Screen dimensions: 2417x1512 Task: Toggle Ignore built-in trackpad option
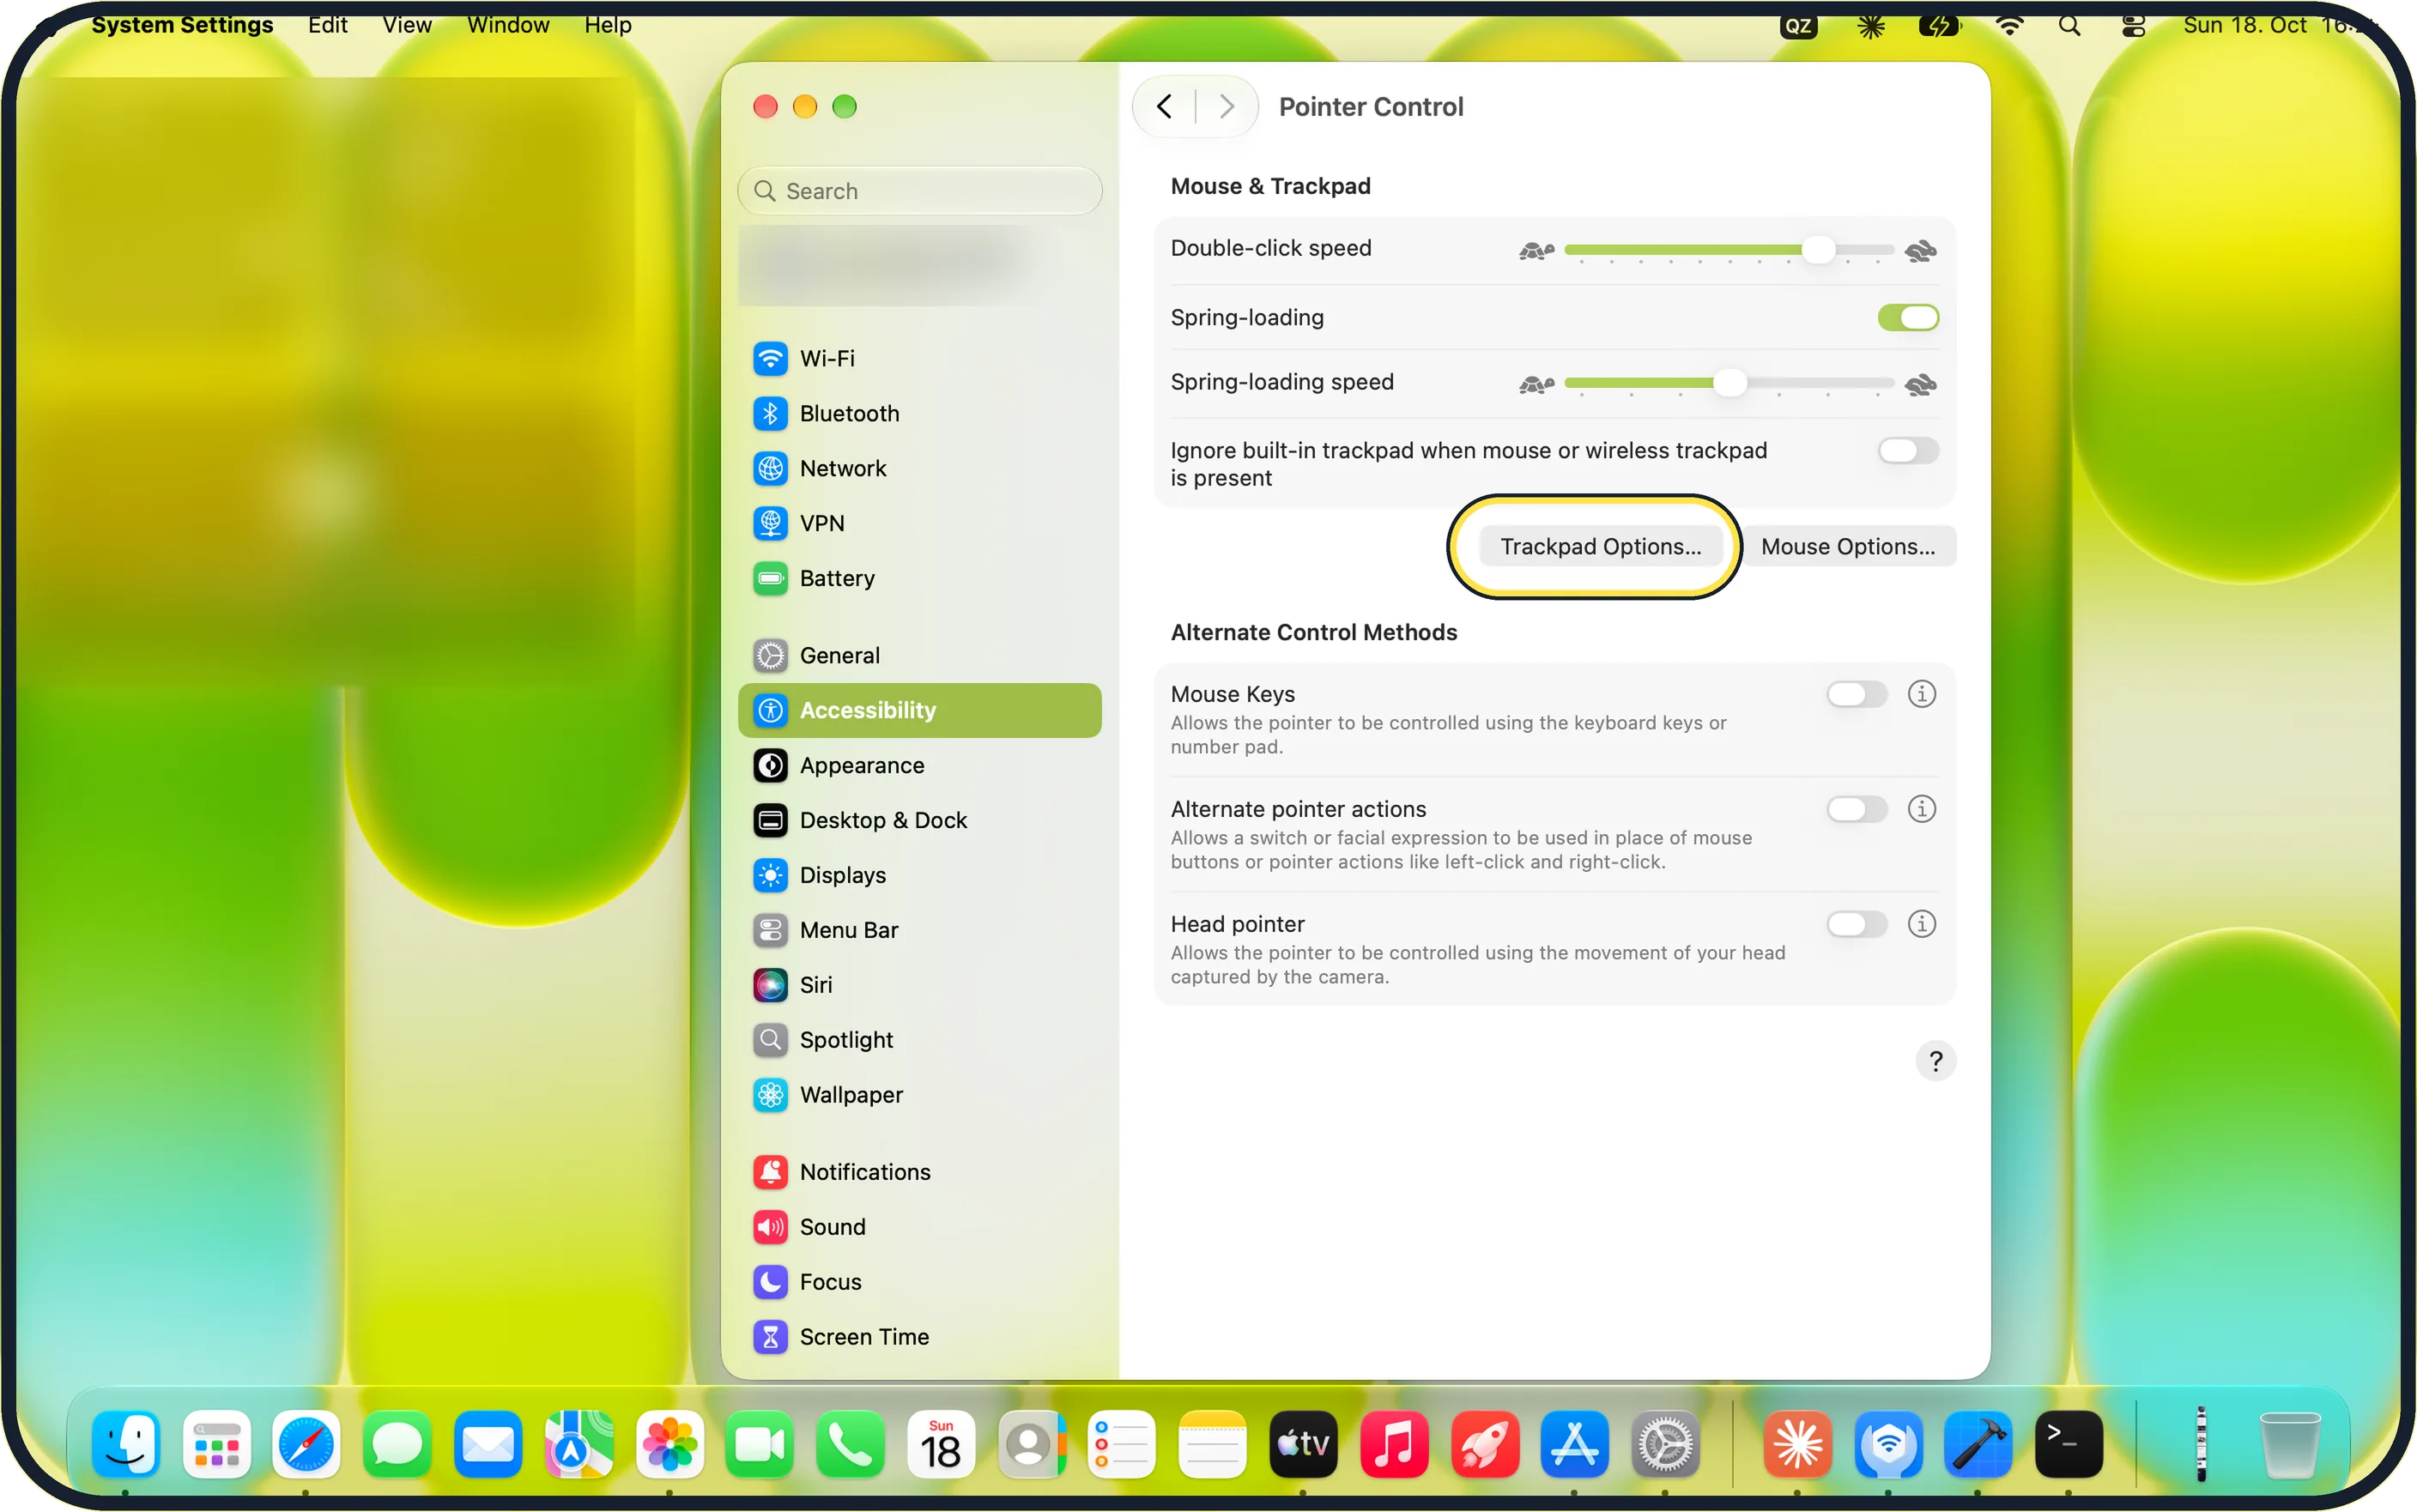tap(1908, 451)
